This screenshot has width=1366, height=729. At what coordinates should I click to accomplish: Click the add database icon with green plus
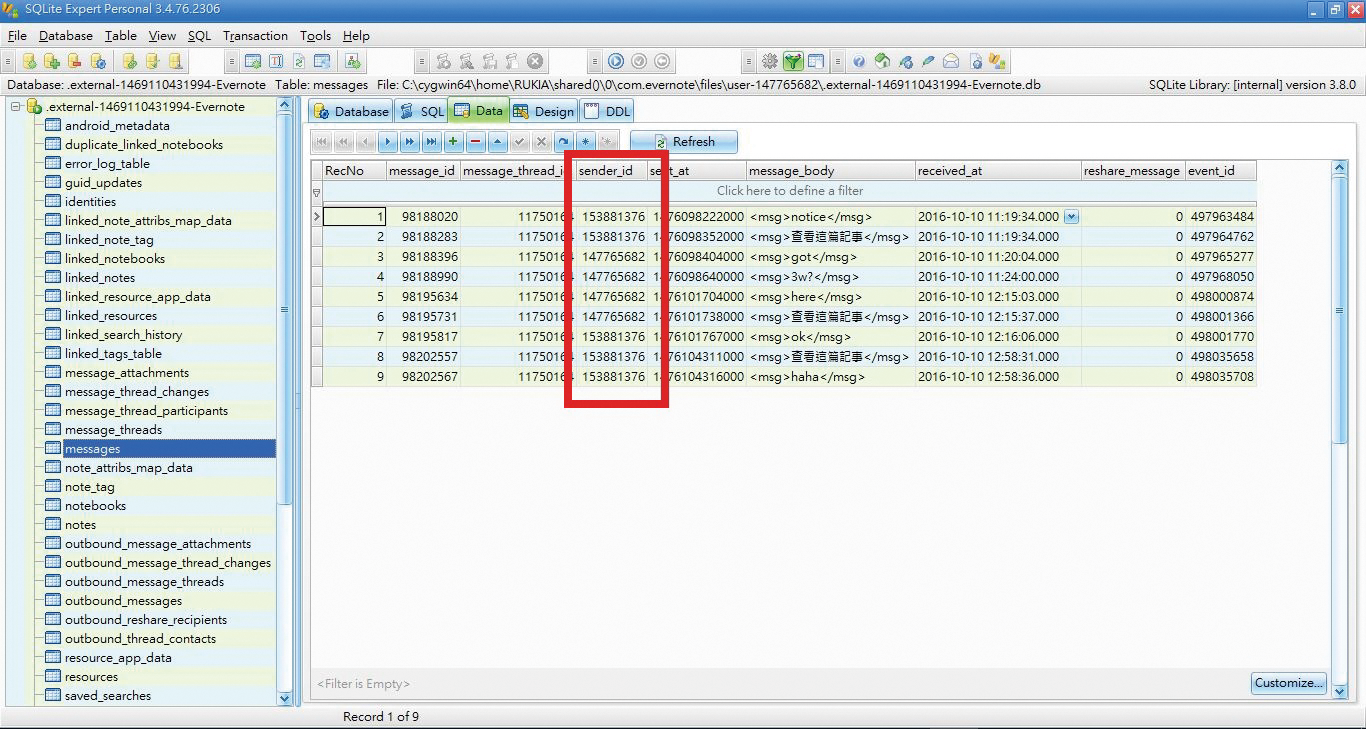point(52,61)
